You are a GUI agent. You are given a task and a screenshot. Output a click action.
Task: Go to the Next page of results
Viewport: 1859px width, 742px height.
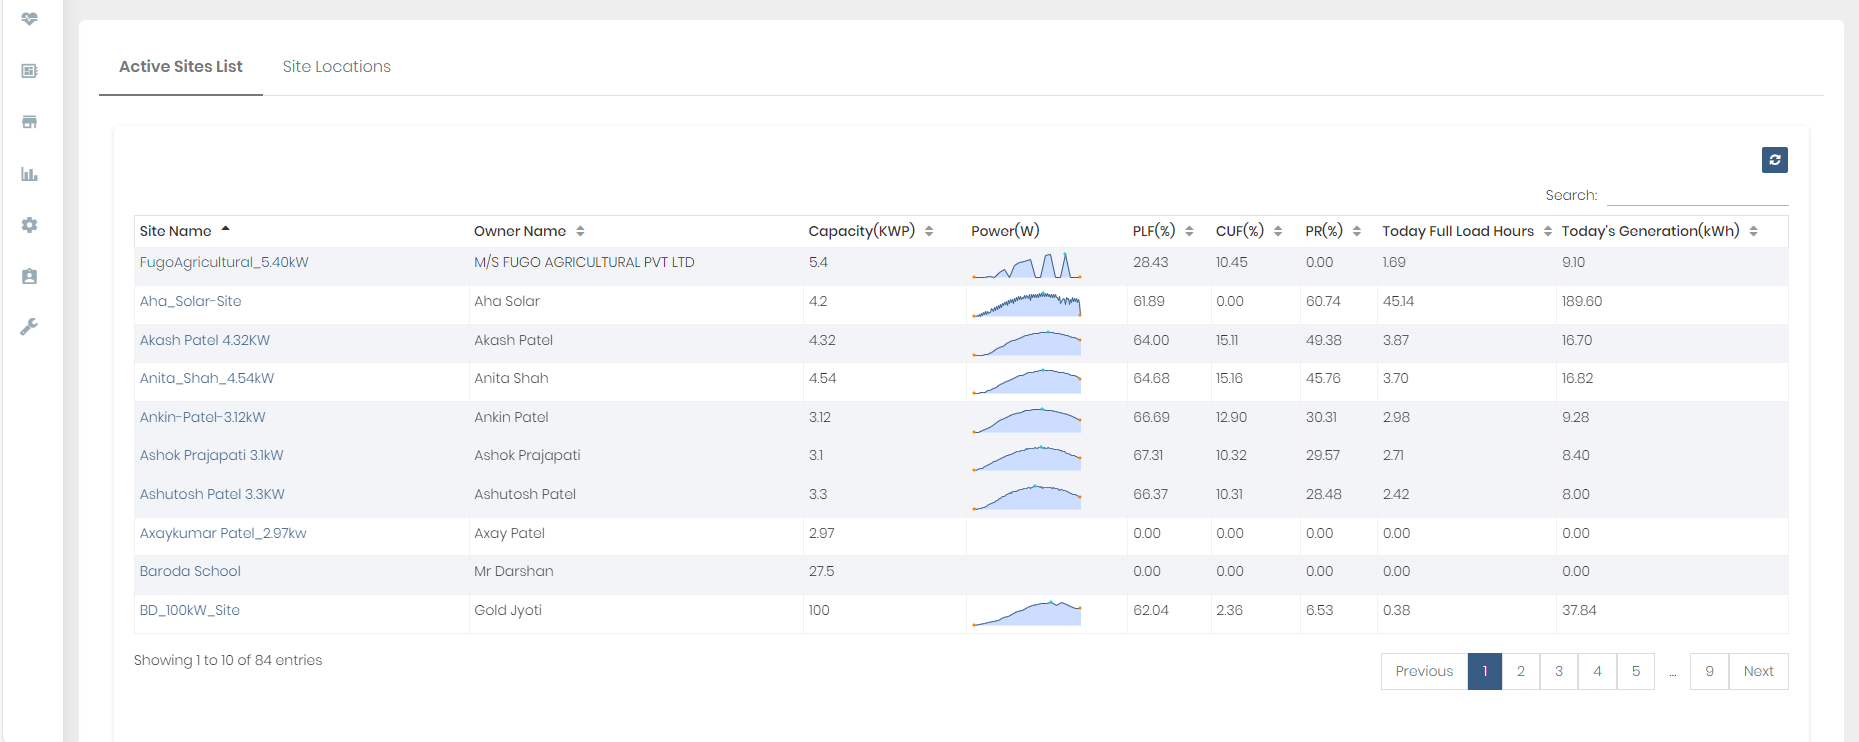click(1758, 671)
